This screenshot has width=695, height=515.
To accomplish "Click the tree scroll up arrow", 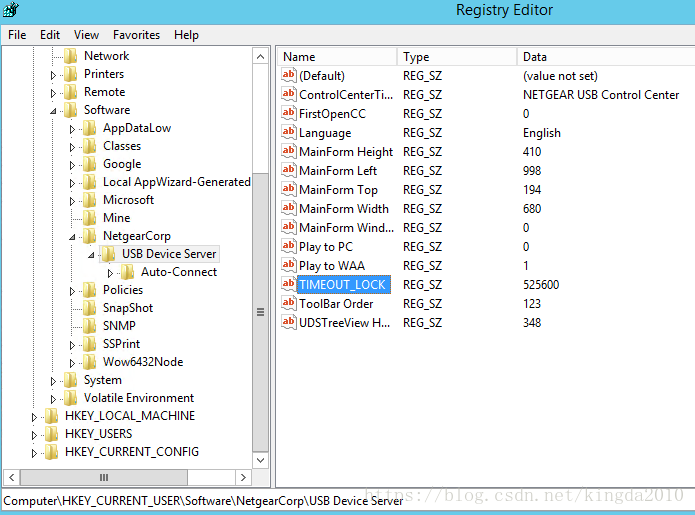I will coord(261,56).
